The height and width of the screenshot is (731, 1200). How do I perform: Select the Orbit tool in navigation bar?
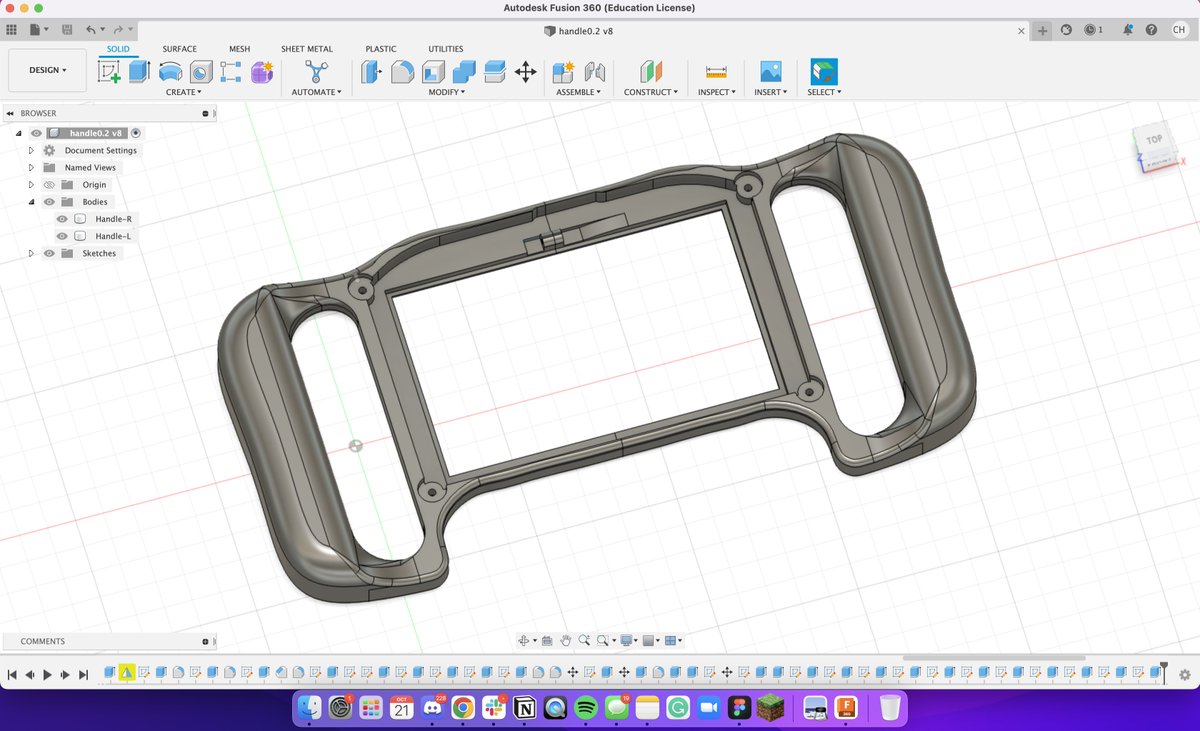tap(524, 640)
